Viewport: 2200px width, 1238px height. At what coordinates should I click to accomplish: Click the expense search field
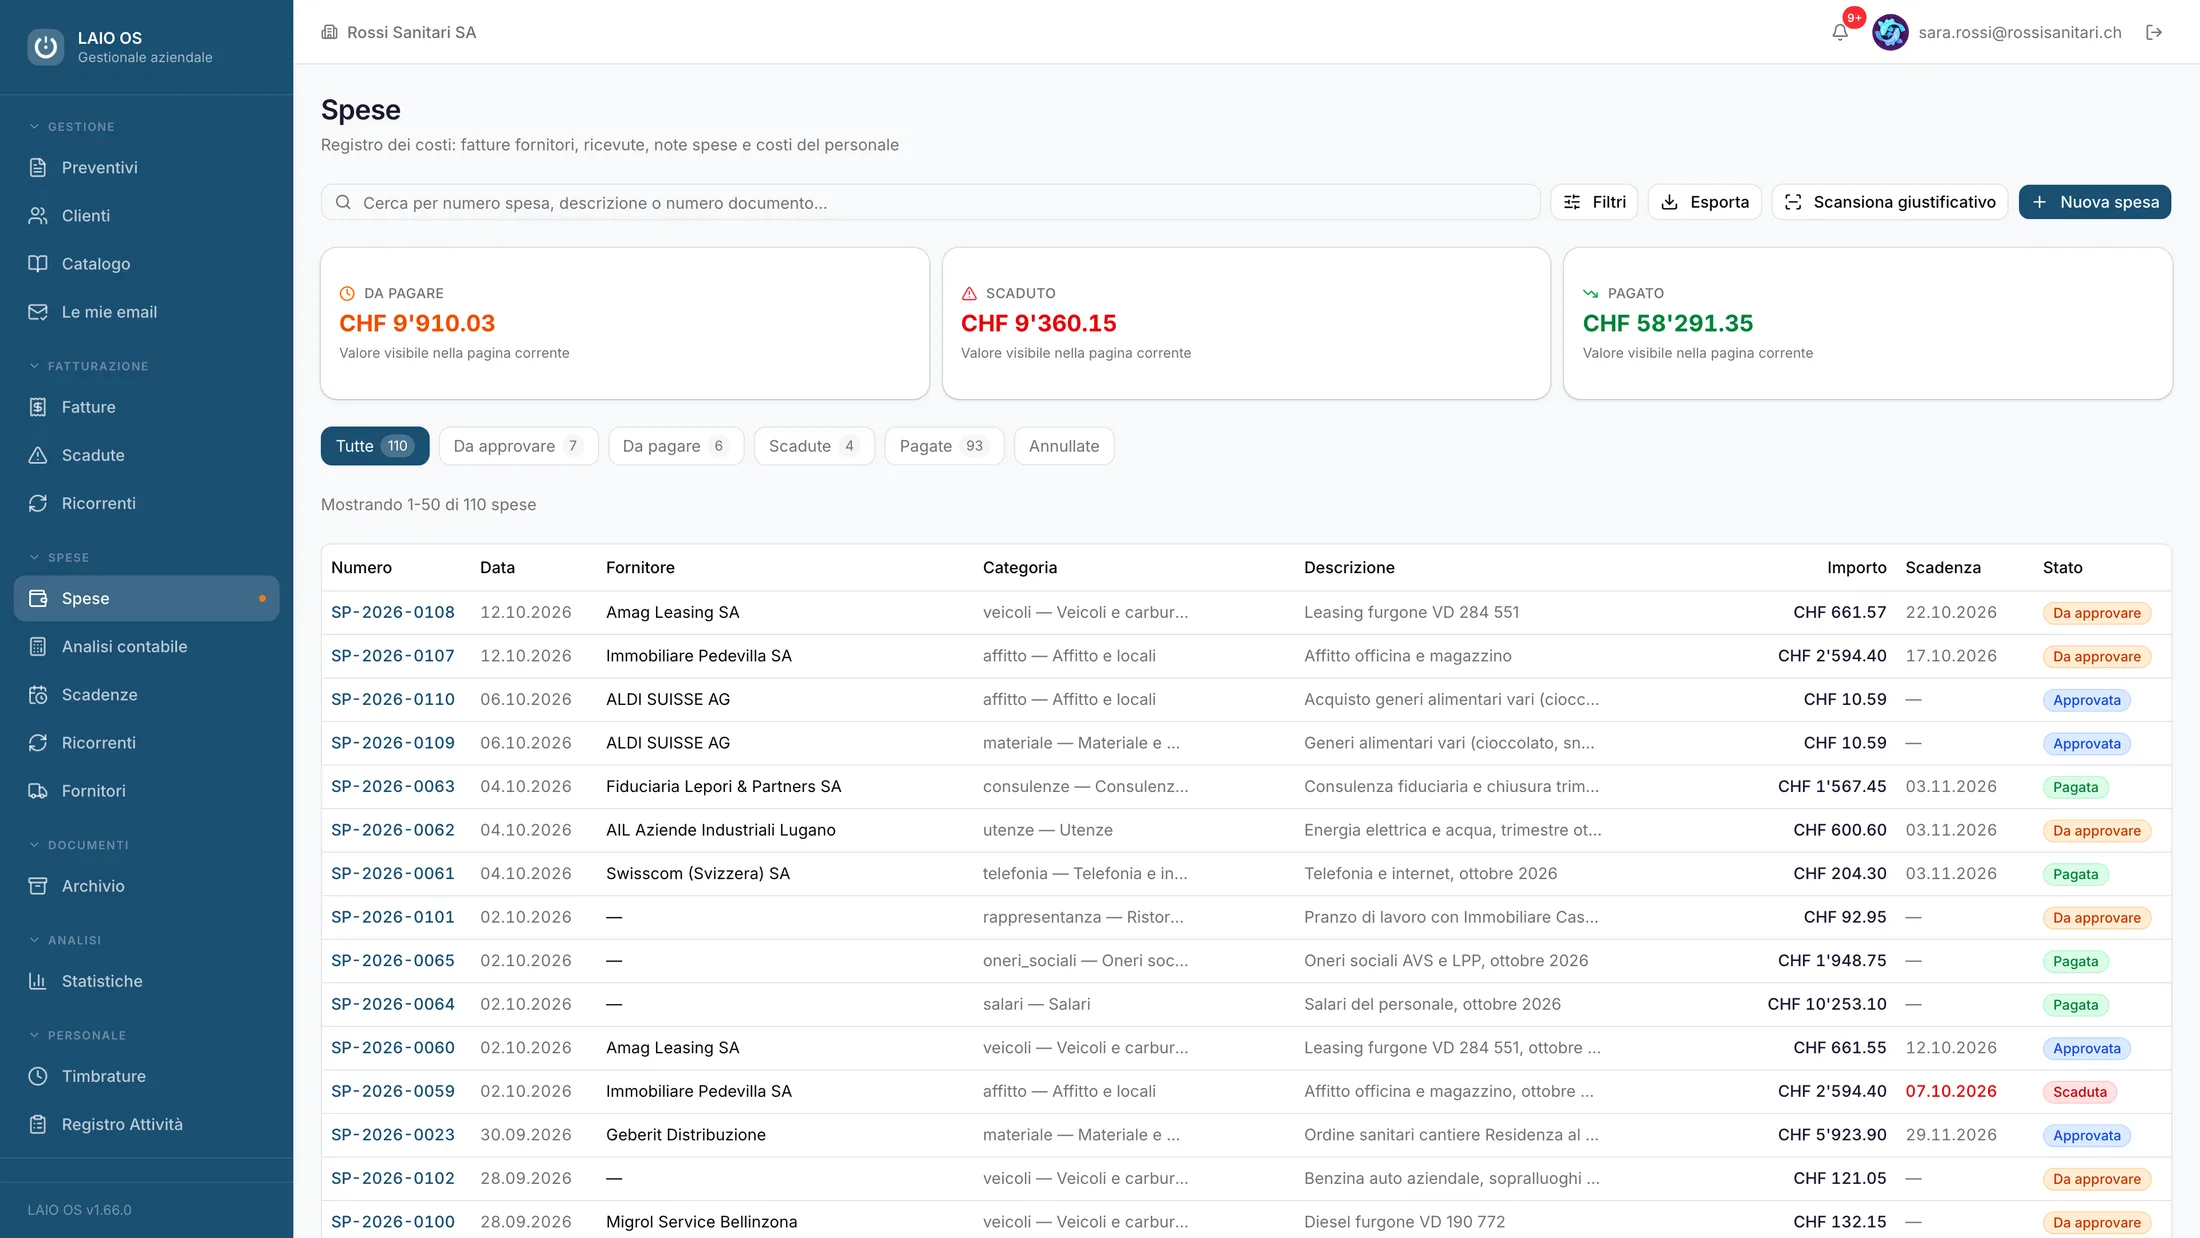(x=930, y=202)
